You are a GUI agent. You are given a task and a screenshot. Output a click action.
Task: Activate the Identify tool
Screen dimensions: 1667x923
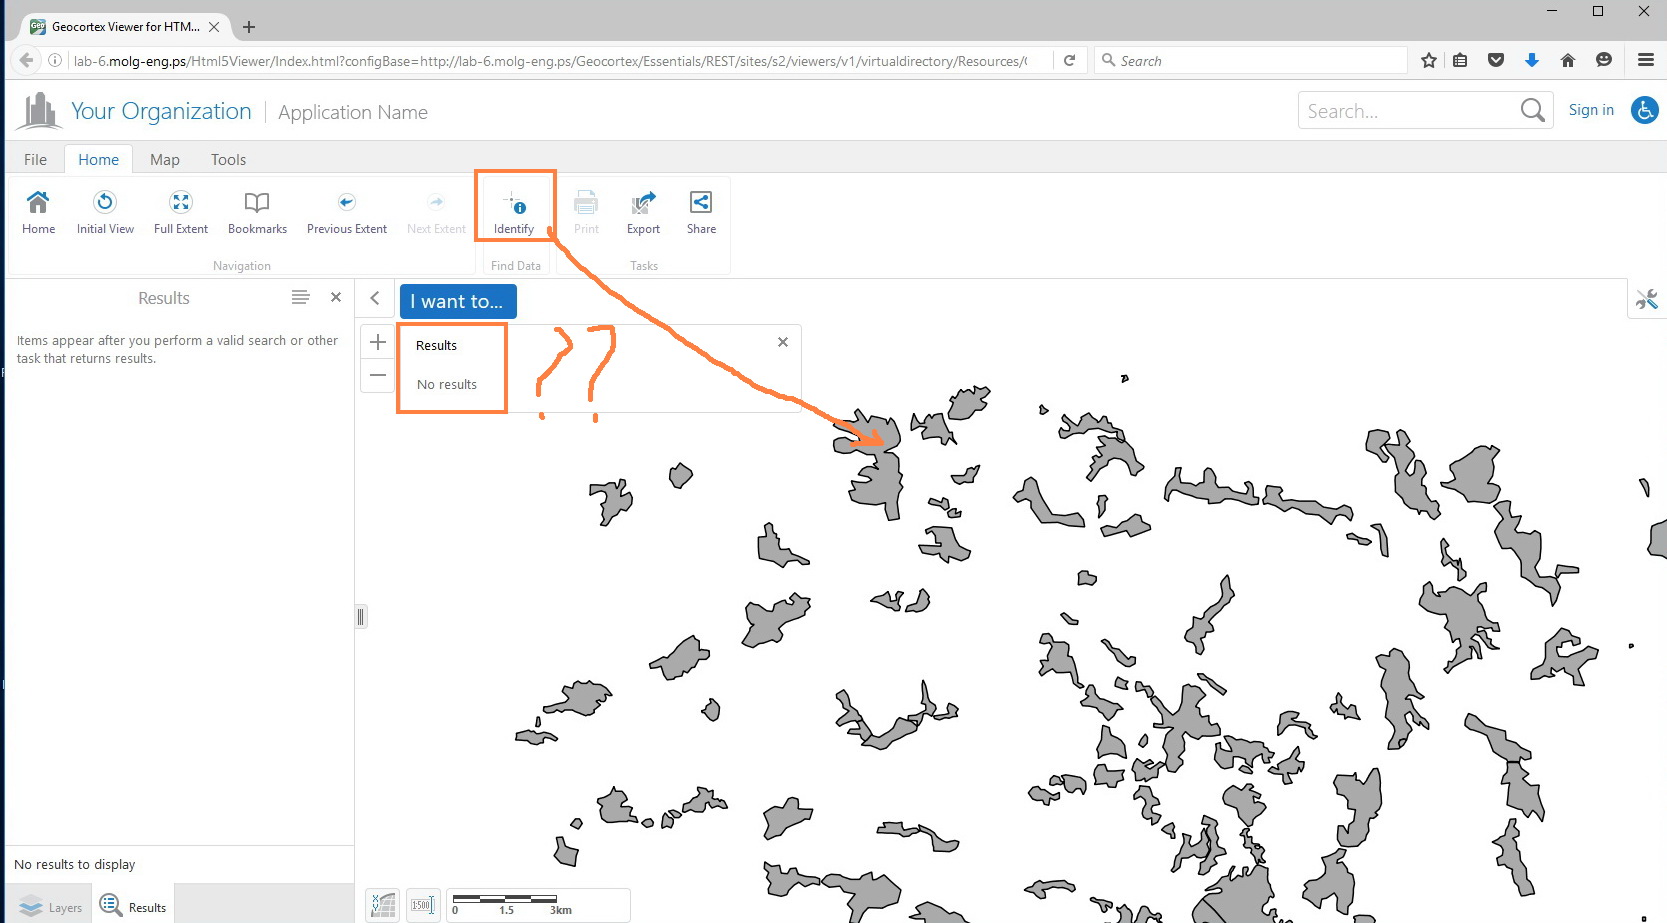pyautogui.click(x=514, y=212)
